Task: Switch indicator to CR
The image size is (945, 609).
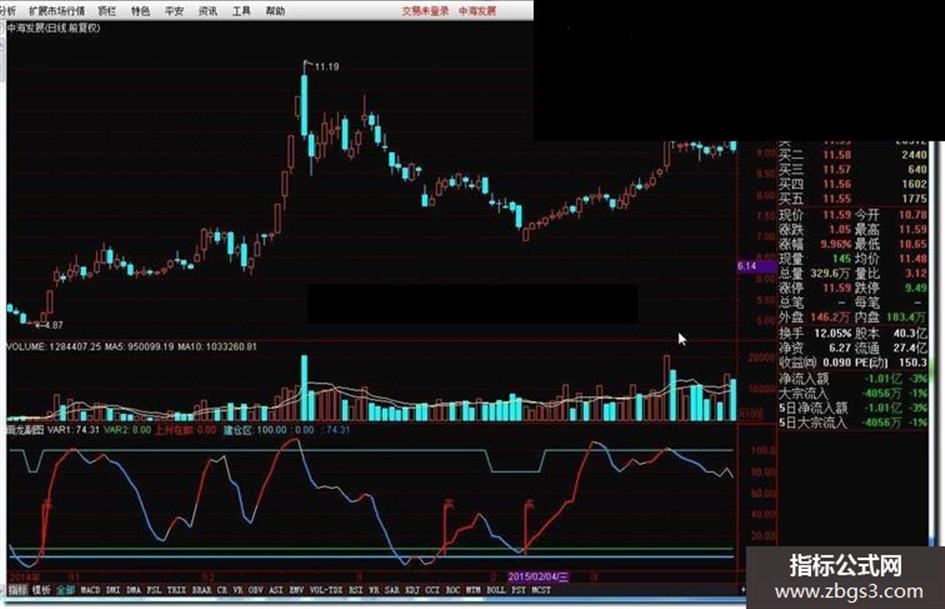Action: pos(222,590)
